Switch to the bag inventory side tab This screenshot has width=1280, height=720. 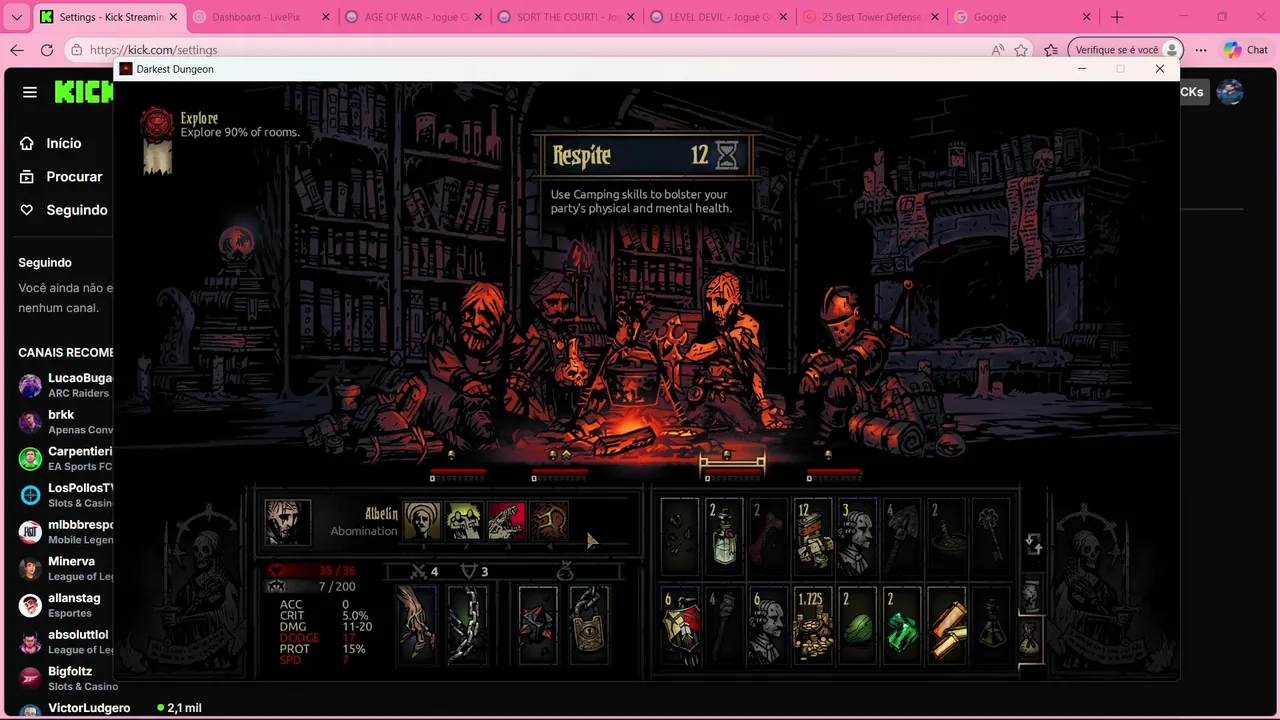pos(1030,638)
